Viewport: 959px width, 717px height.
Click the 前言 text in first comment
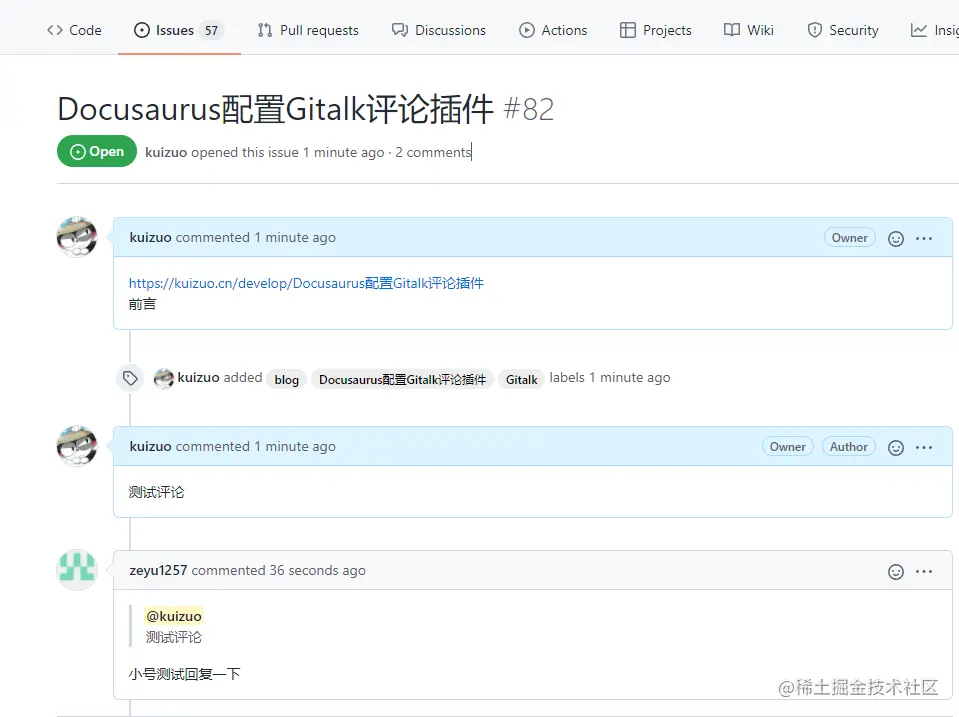[x=143, y=304]
